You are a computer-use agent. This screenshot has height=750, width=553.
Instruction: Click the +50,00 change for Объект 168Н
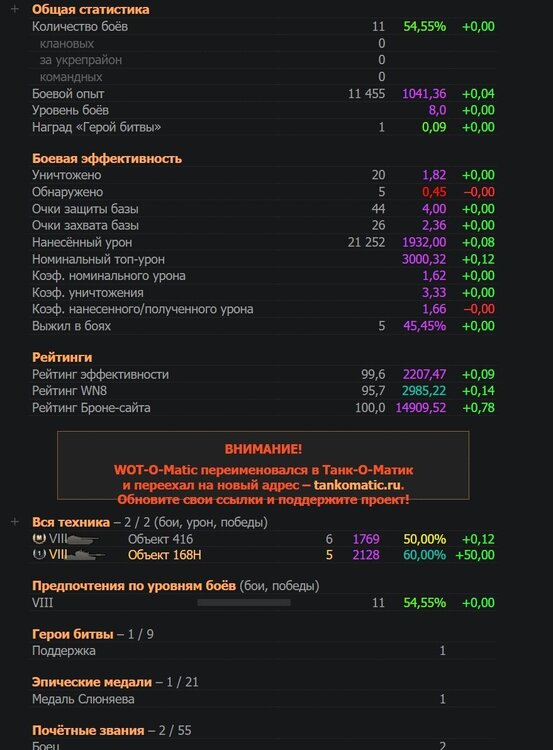click(475, 555)
